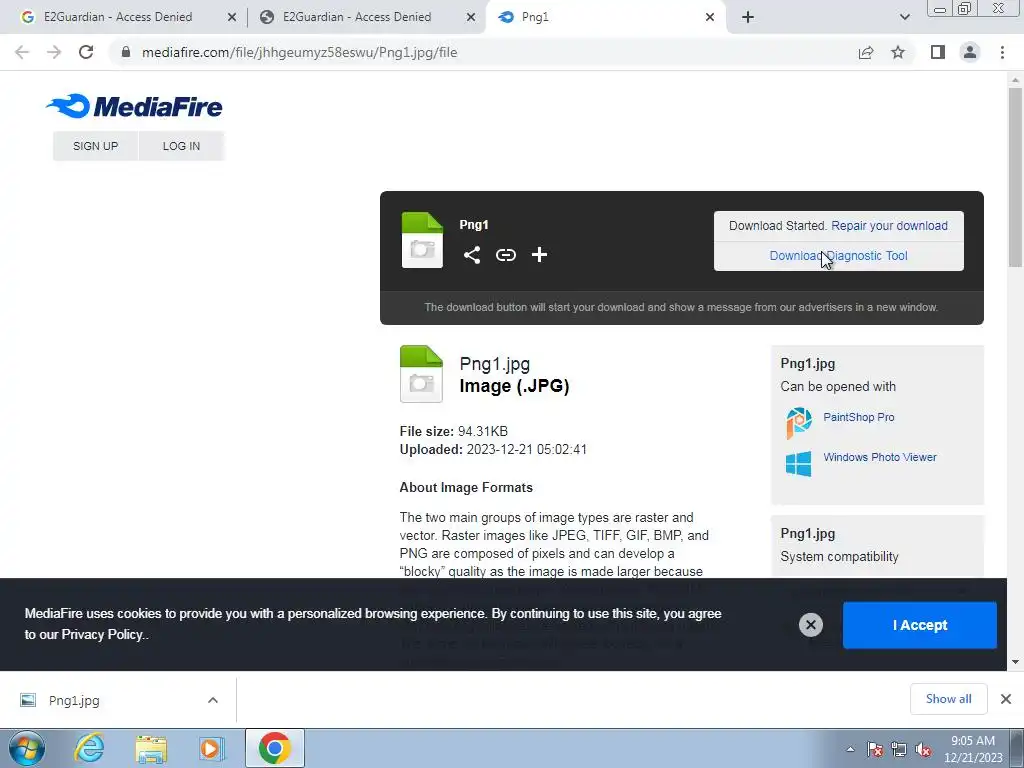1024x768 pixels.
Task: Click the 'Image (.JPG)' heading
Action: pos(515,386)
